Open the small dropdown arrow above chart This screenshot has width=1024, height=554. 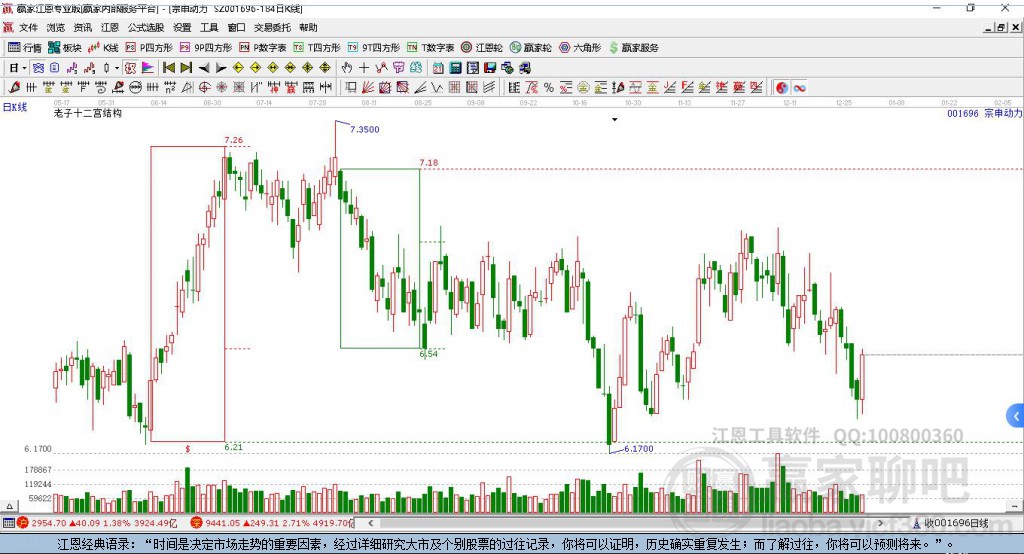click(x=615, y=120)
